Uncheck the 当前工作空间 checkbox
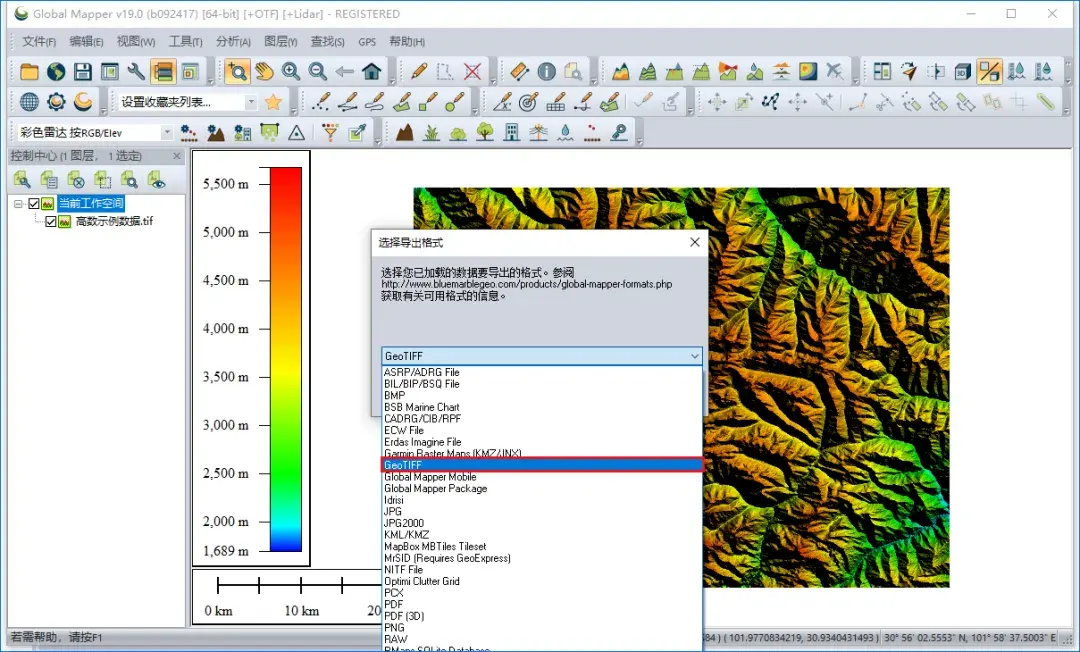 pos(34,204)
